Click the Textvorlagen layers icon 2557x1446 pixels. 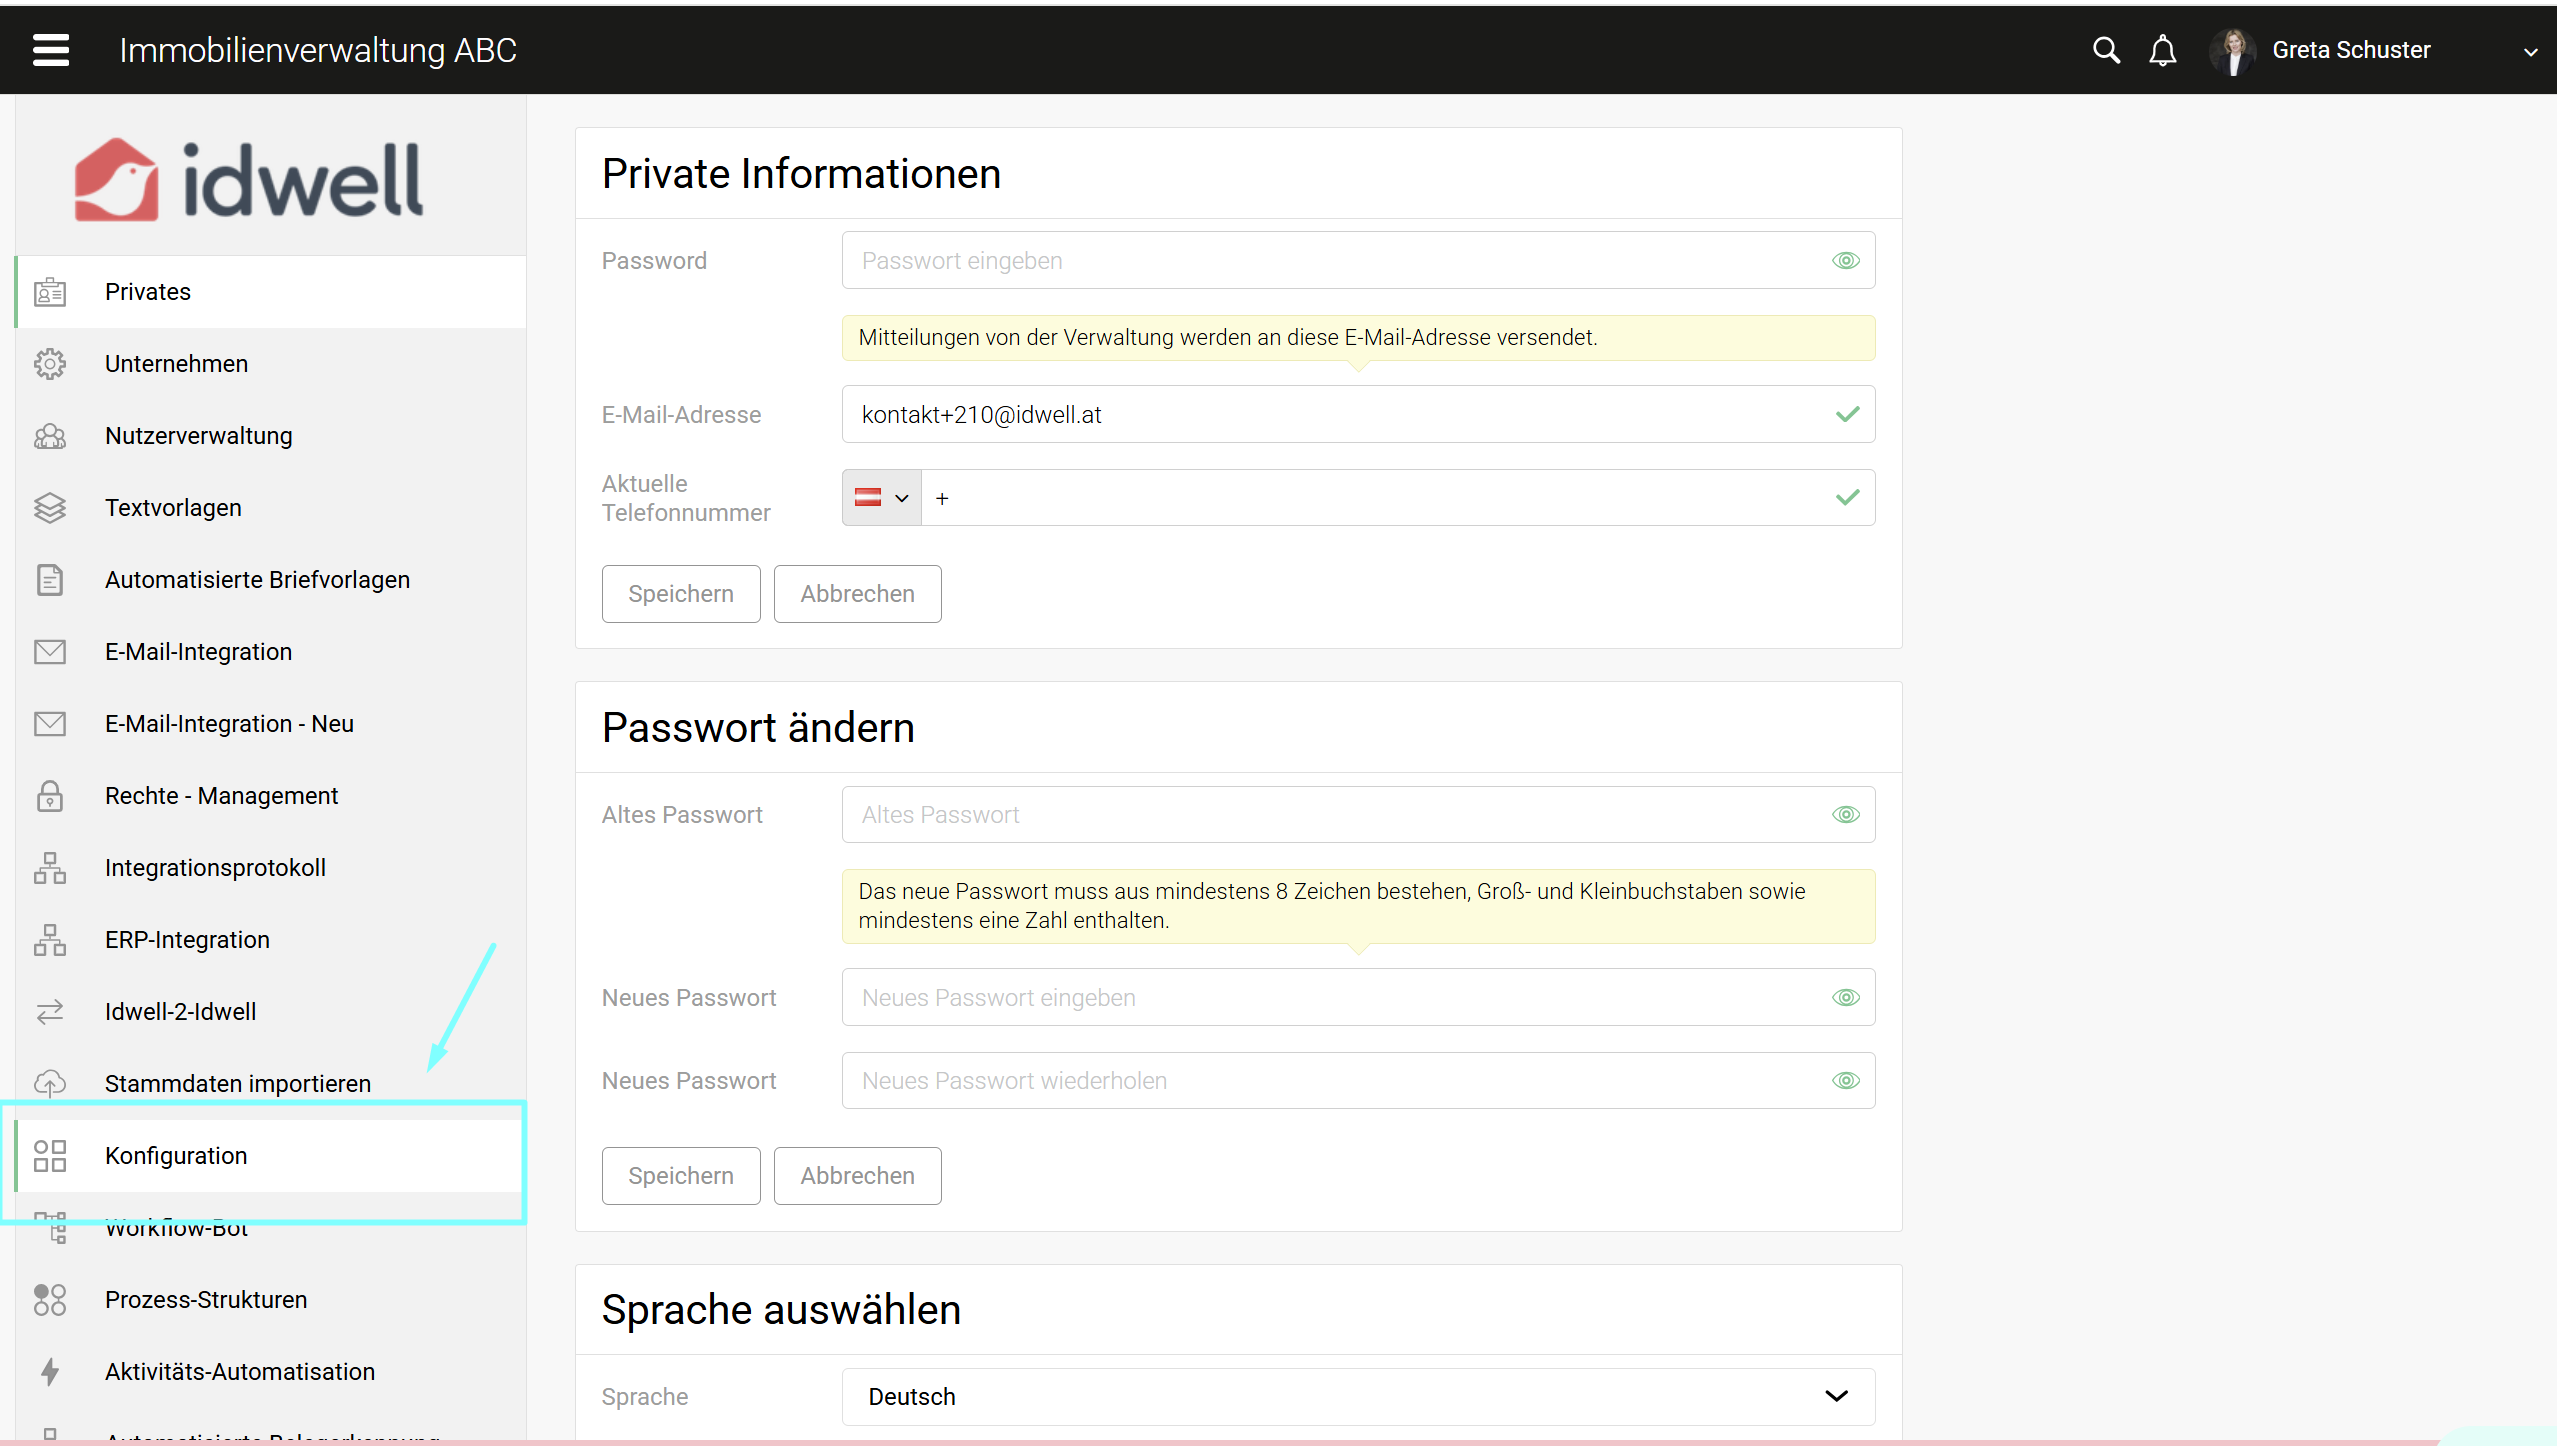coord(50,508)
